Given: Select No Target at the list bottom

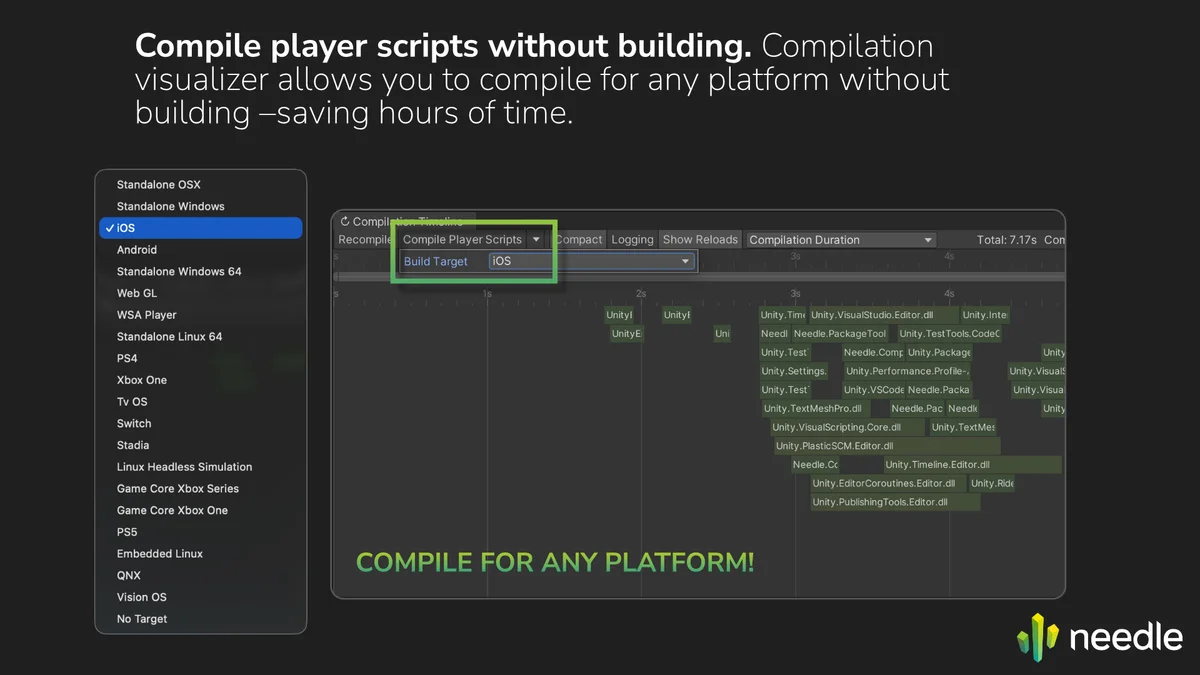Looking at the screenshot, I should tap(142, 619).
